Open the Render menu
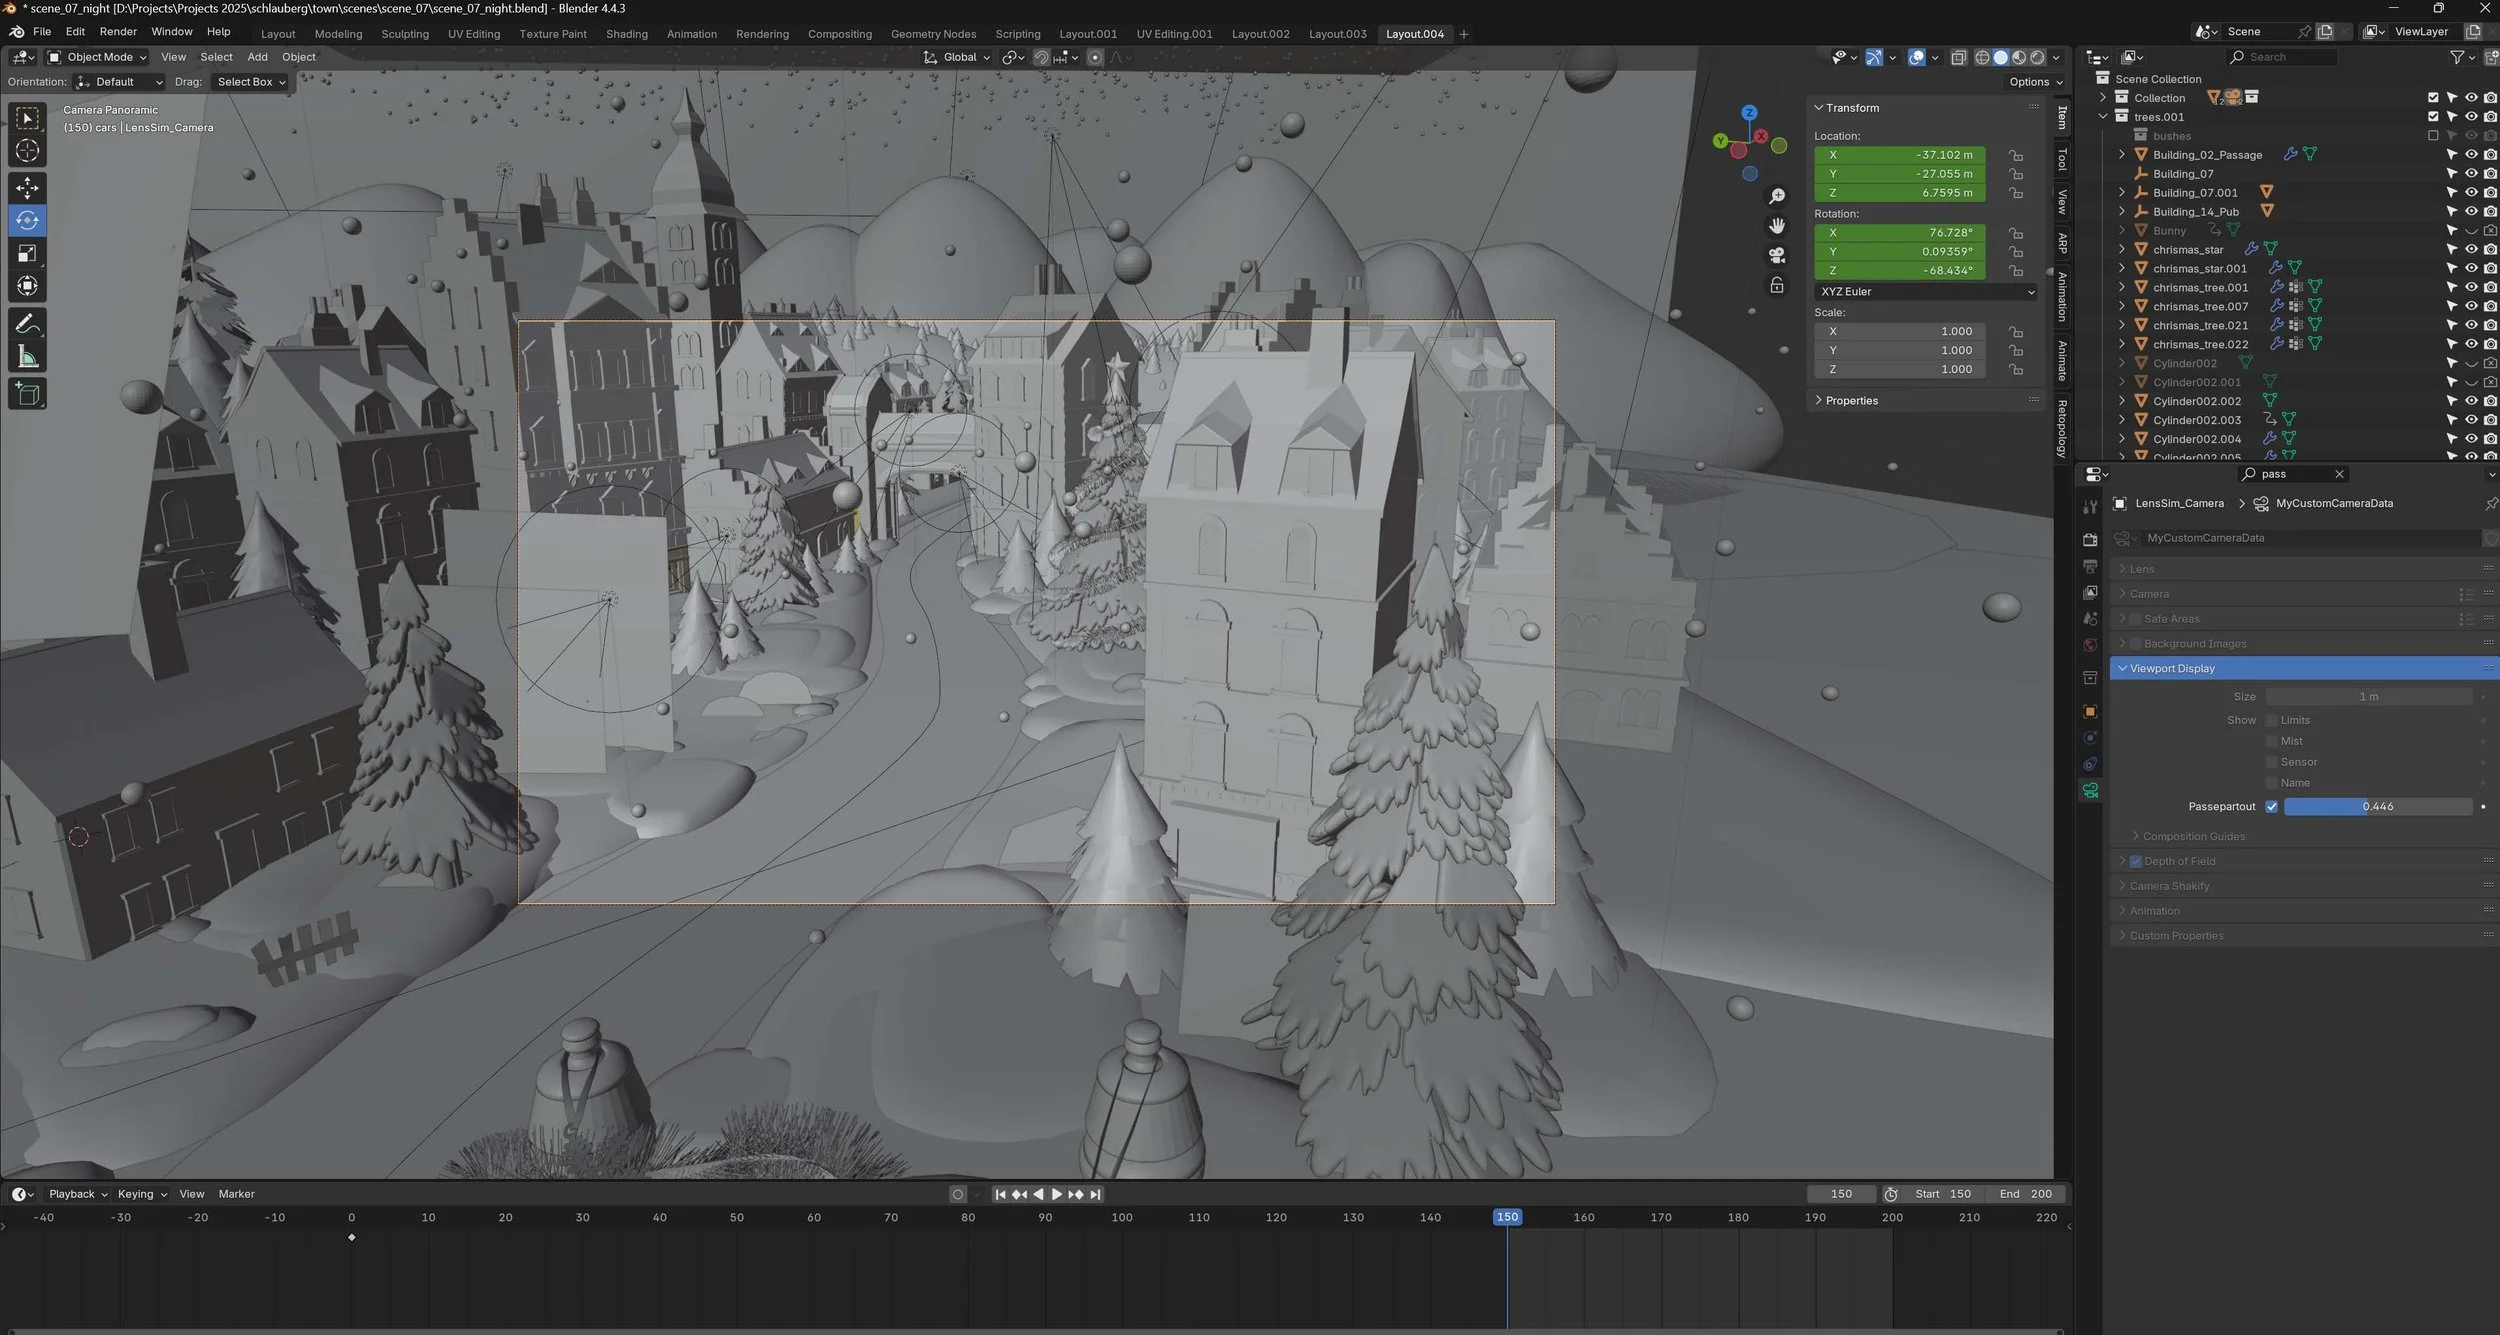Image resolution: width=2500 pixels, height=1335 pixels. pyautogui.click(x=118, y=32)
